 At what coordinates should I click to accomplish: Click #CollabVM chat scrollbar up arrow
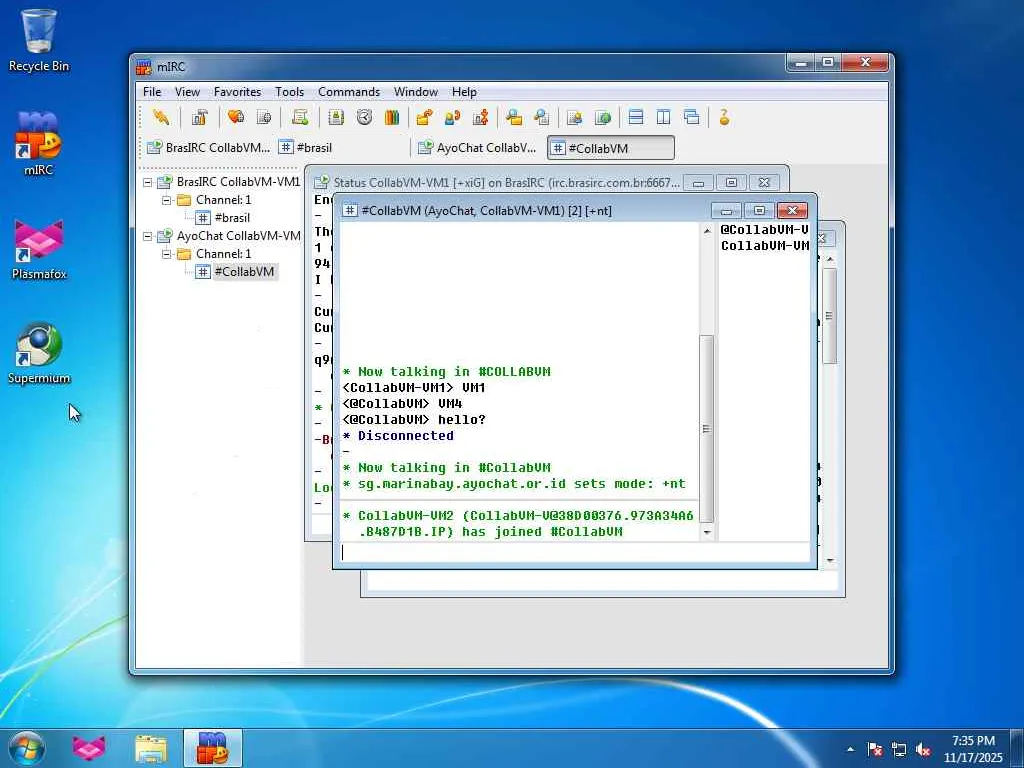707,231
